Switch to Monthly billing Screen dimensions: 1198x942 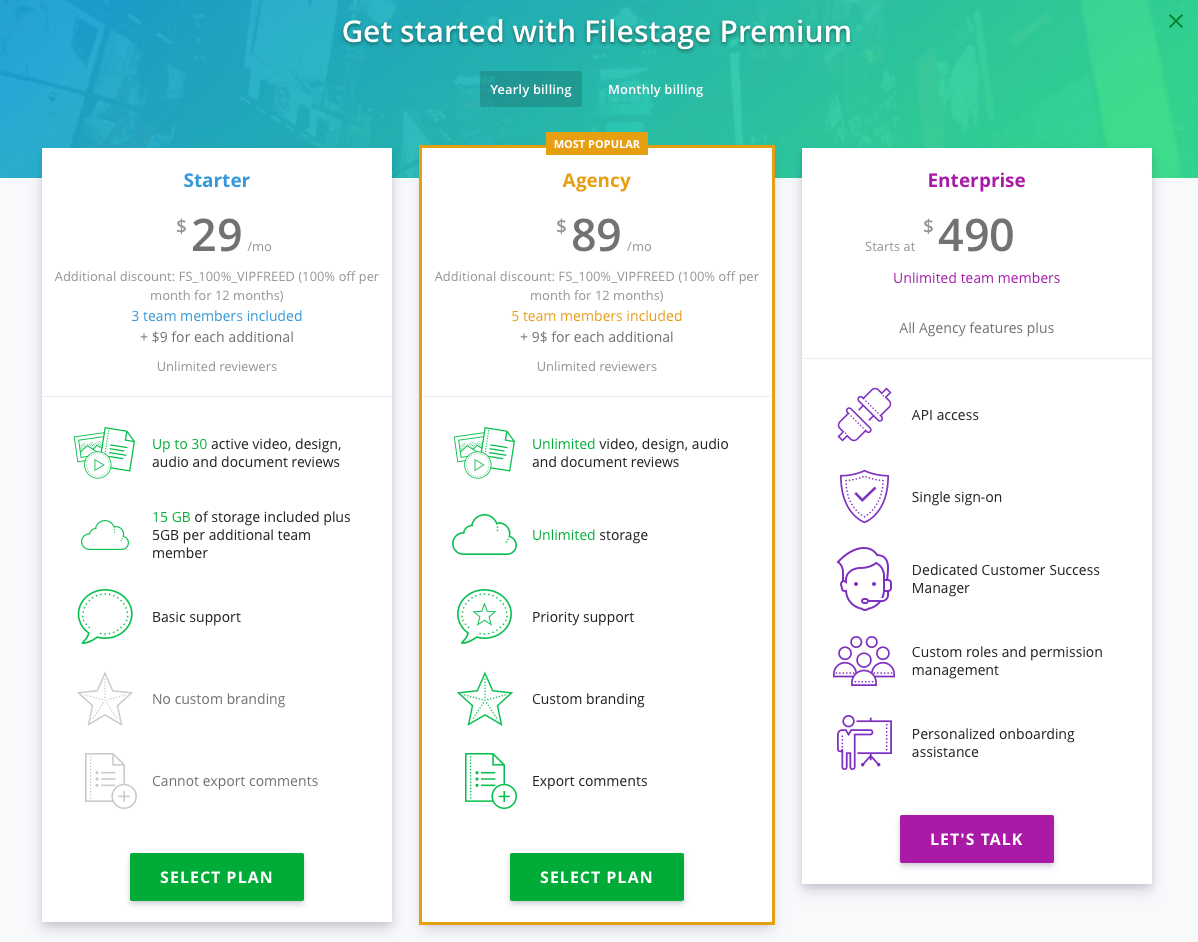coord(655,89)
